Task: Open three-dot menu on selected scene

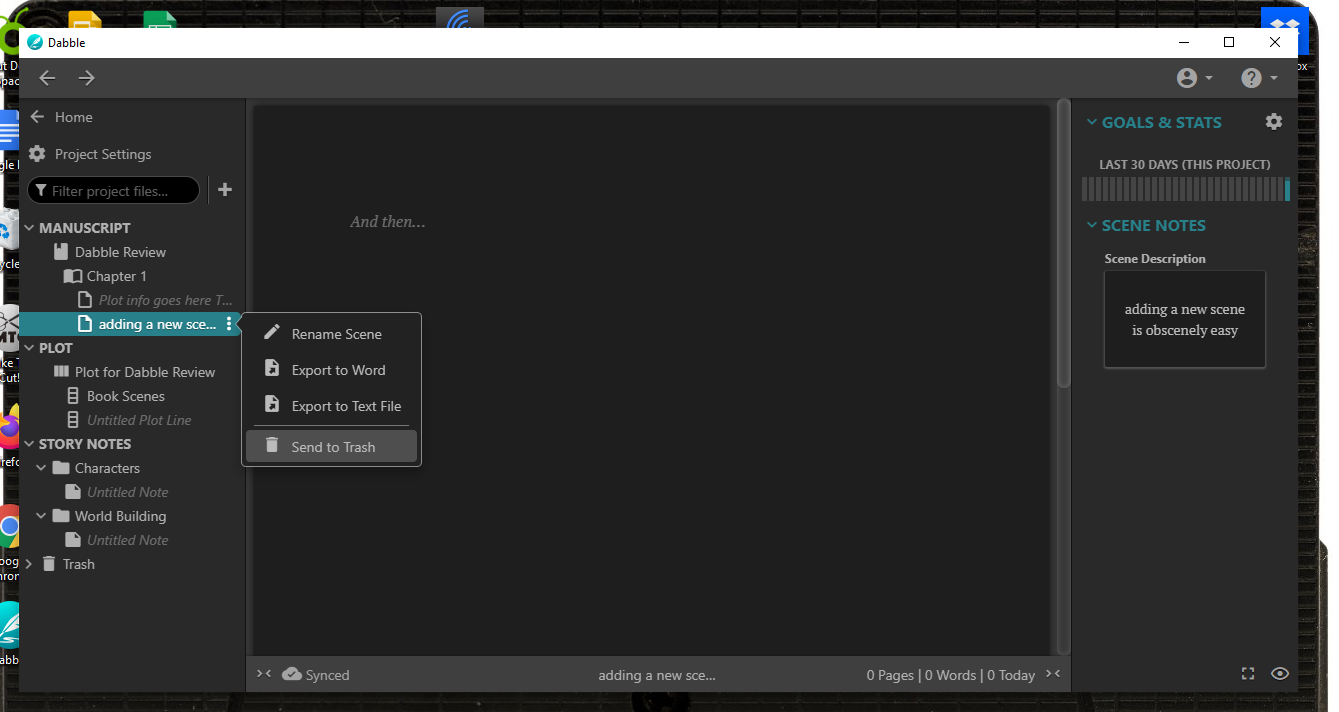Action: tap(229, 324)
